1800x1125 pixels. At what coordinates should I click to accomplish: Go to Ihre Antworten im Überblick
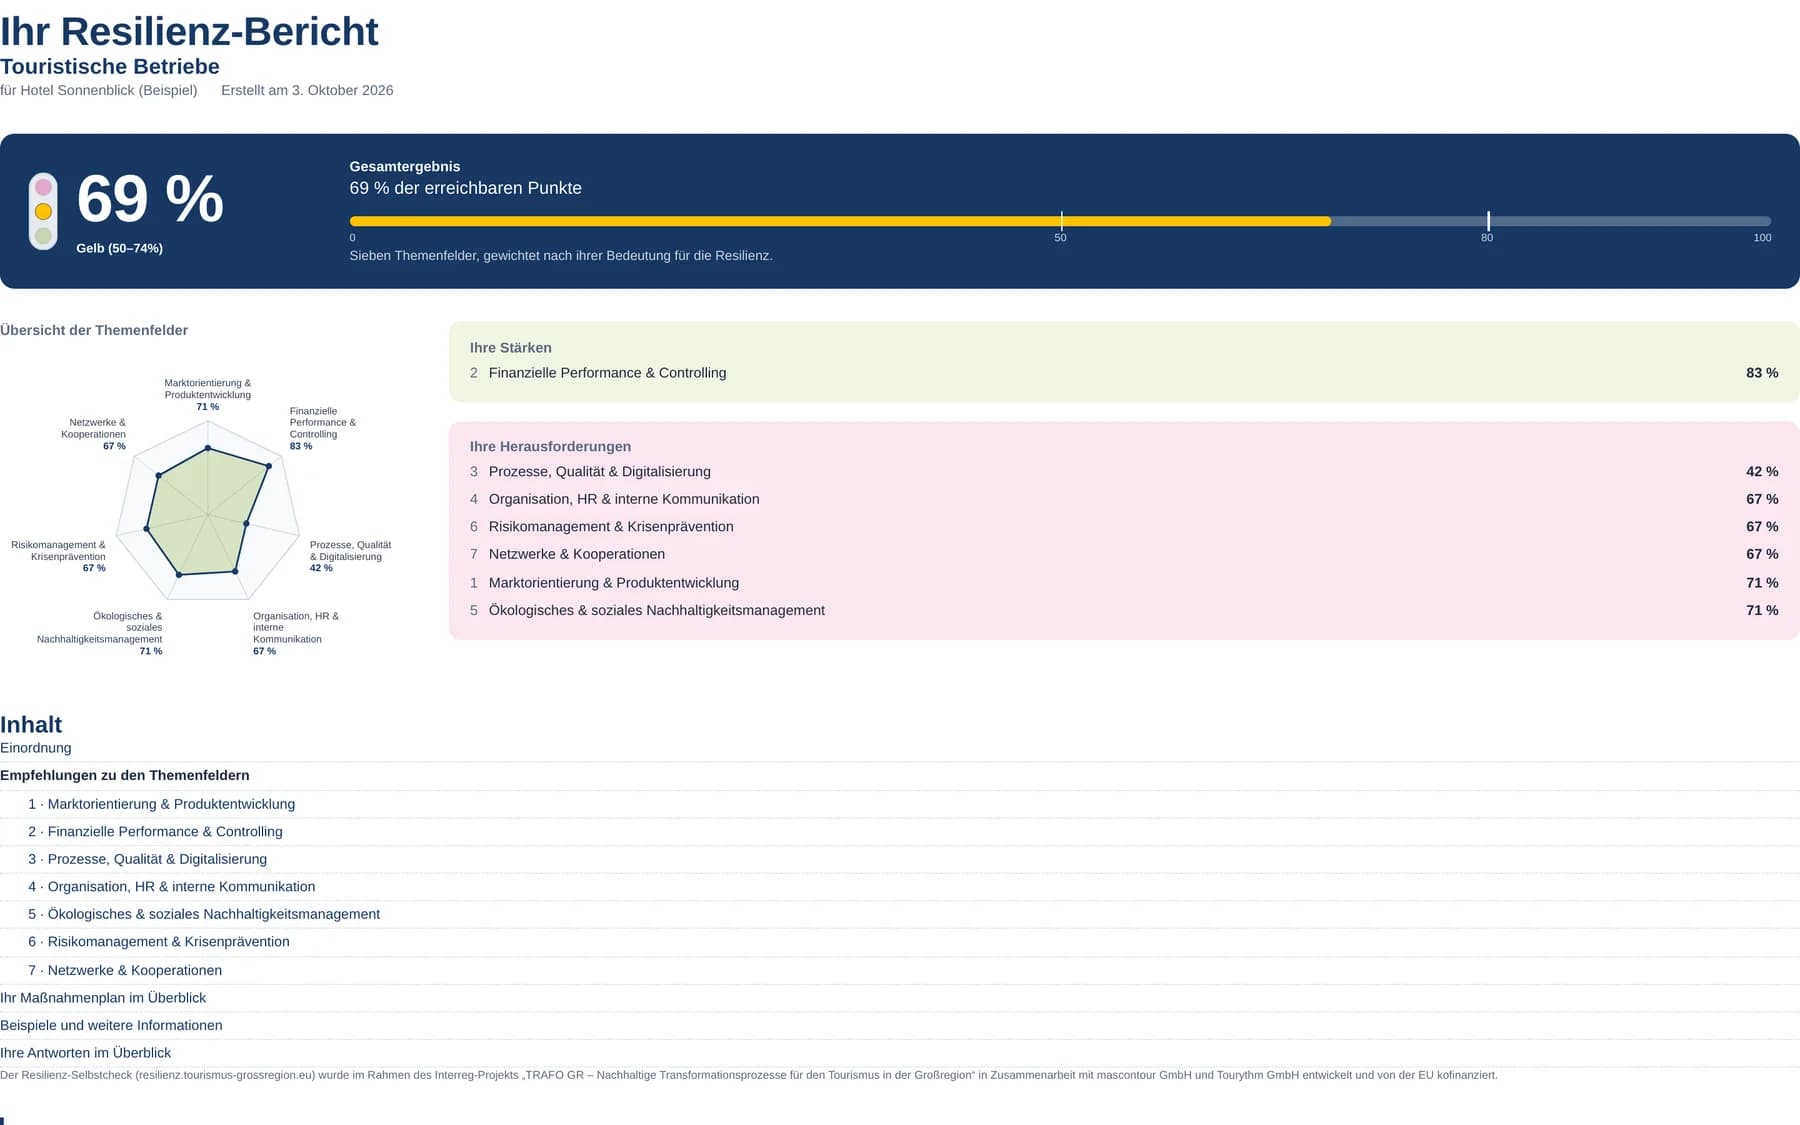tap(86, 1053)
